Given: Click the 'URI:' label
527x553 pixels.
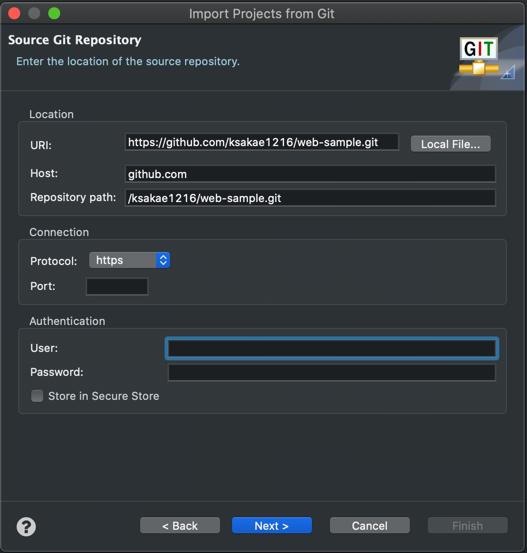Looking at the screenshot, I should [x=41, y=145].
